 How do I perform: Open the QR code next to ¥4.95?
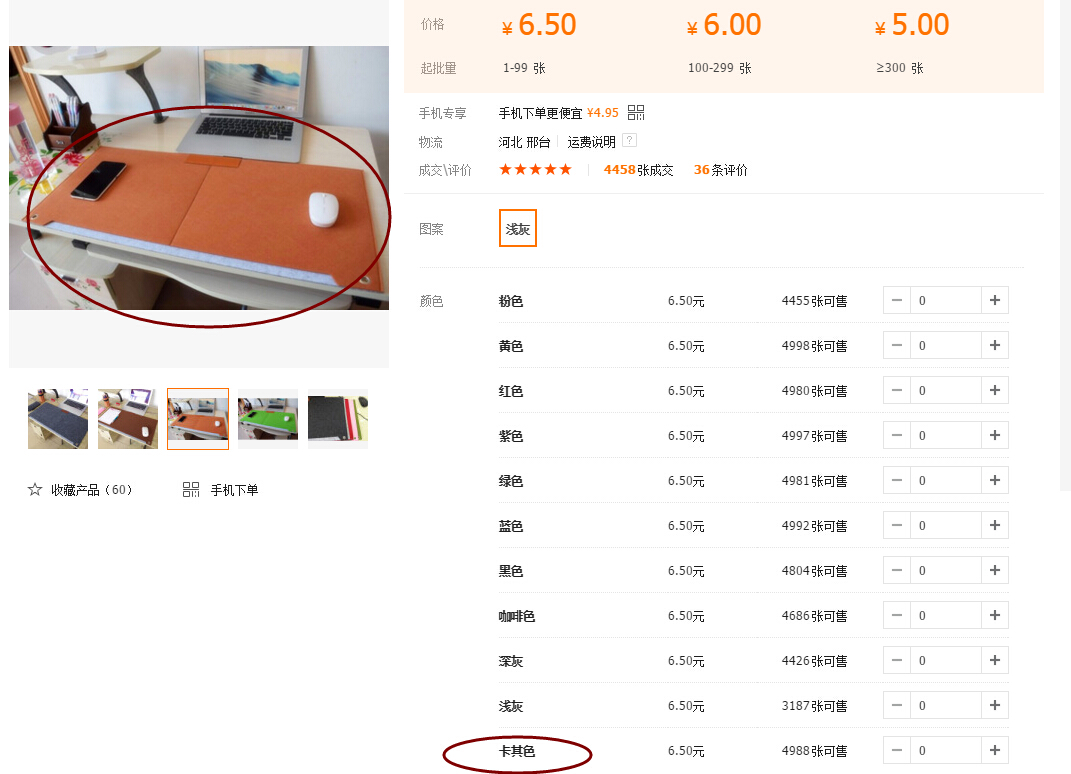(x=636, y=113)
